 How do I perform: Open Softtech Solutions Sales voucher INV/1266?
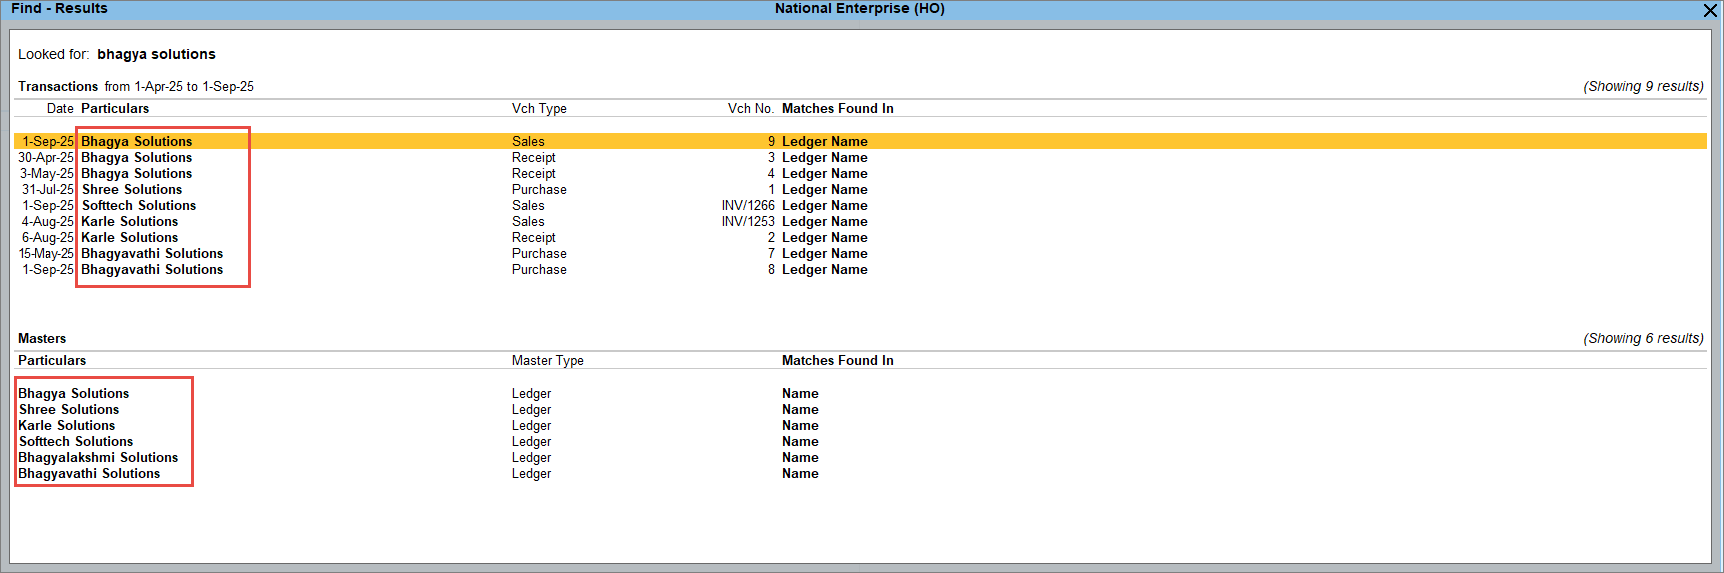pos(138,206)
